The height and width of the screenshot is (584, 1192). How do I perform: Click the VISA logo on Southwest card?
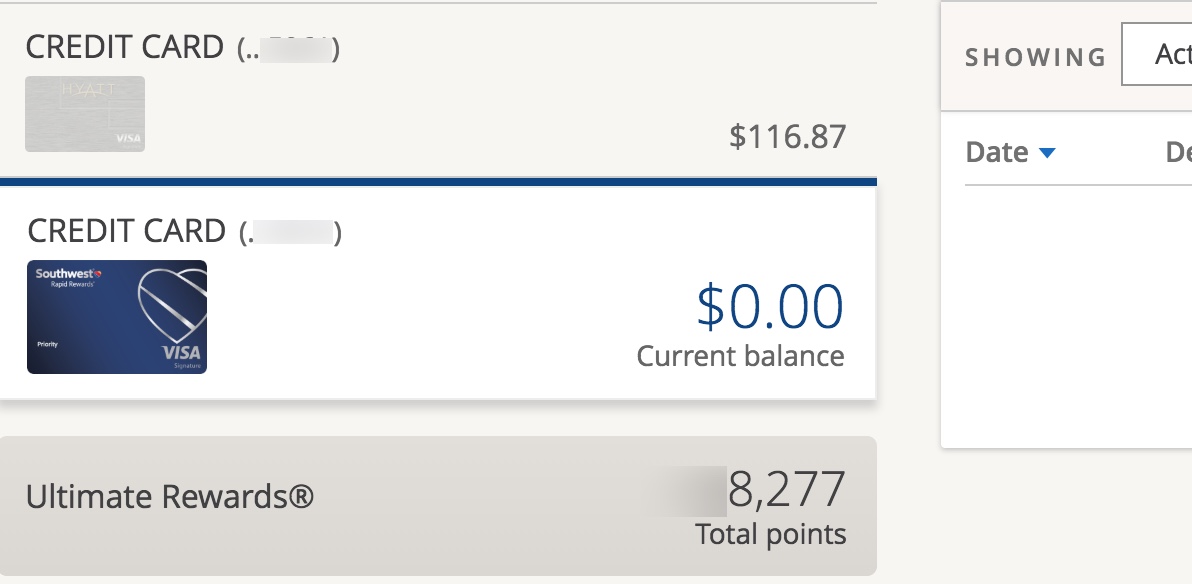coord(181,353)
